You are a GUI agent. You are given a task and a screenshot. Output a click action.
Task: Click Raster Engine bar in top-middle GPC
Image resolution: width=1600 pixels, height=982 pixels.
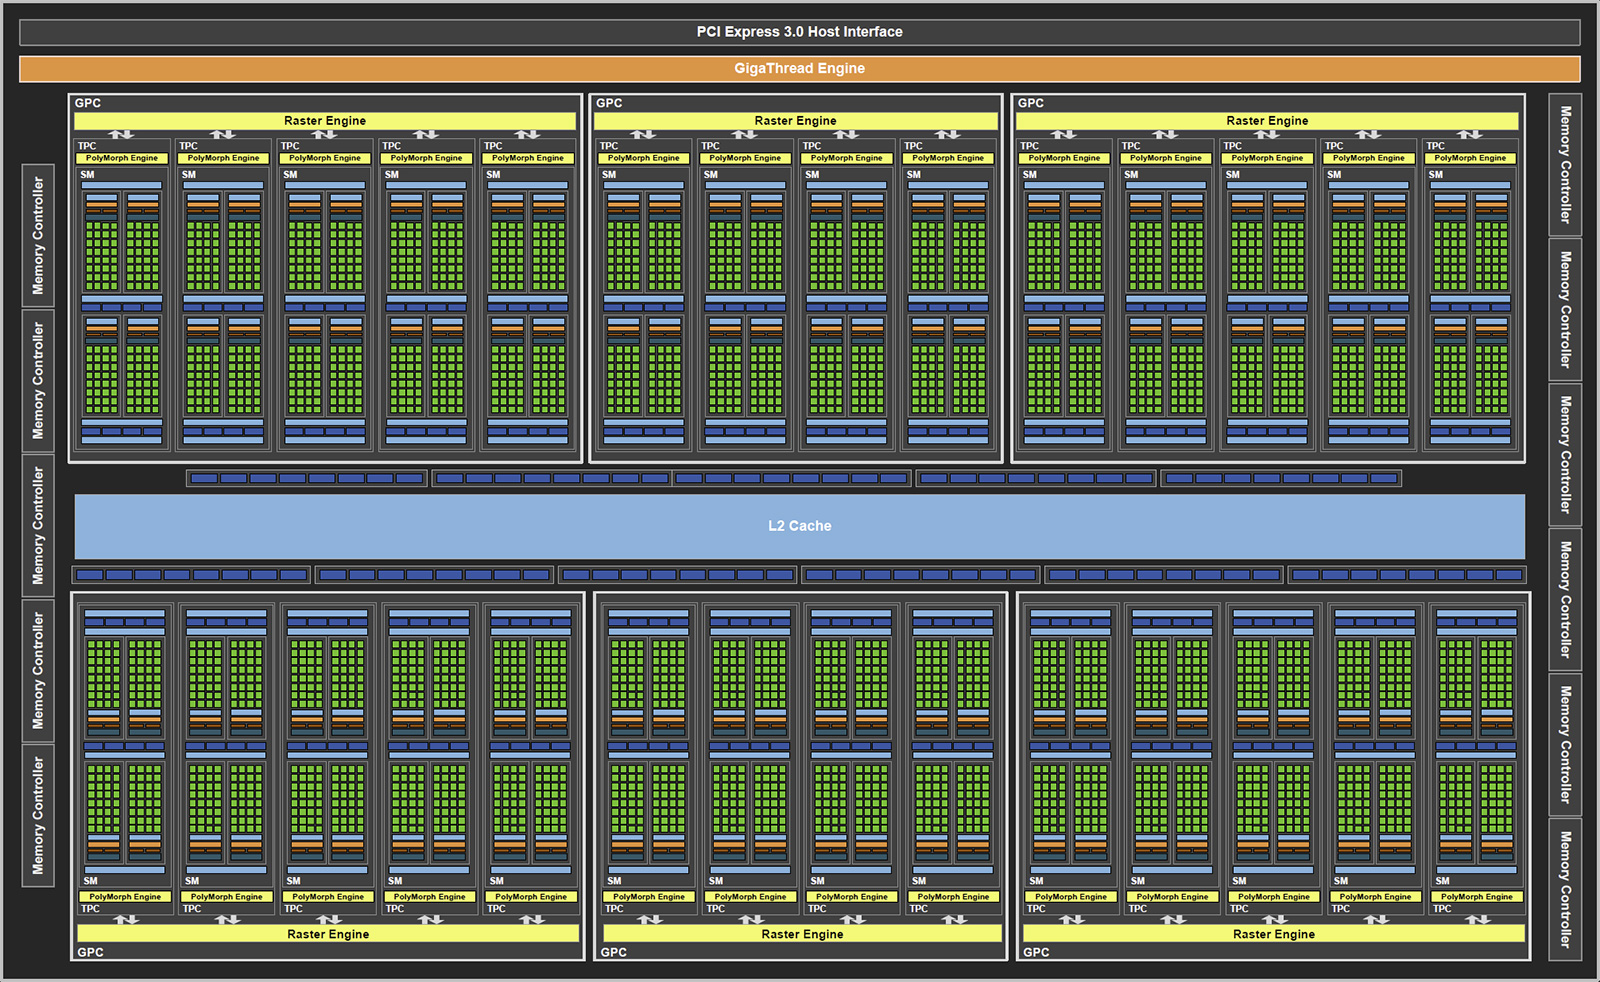(795, 121)
